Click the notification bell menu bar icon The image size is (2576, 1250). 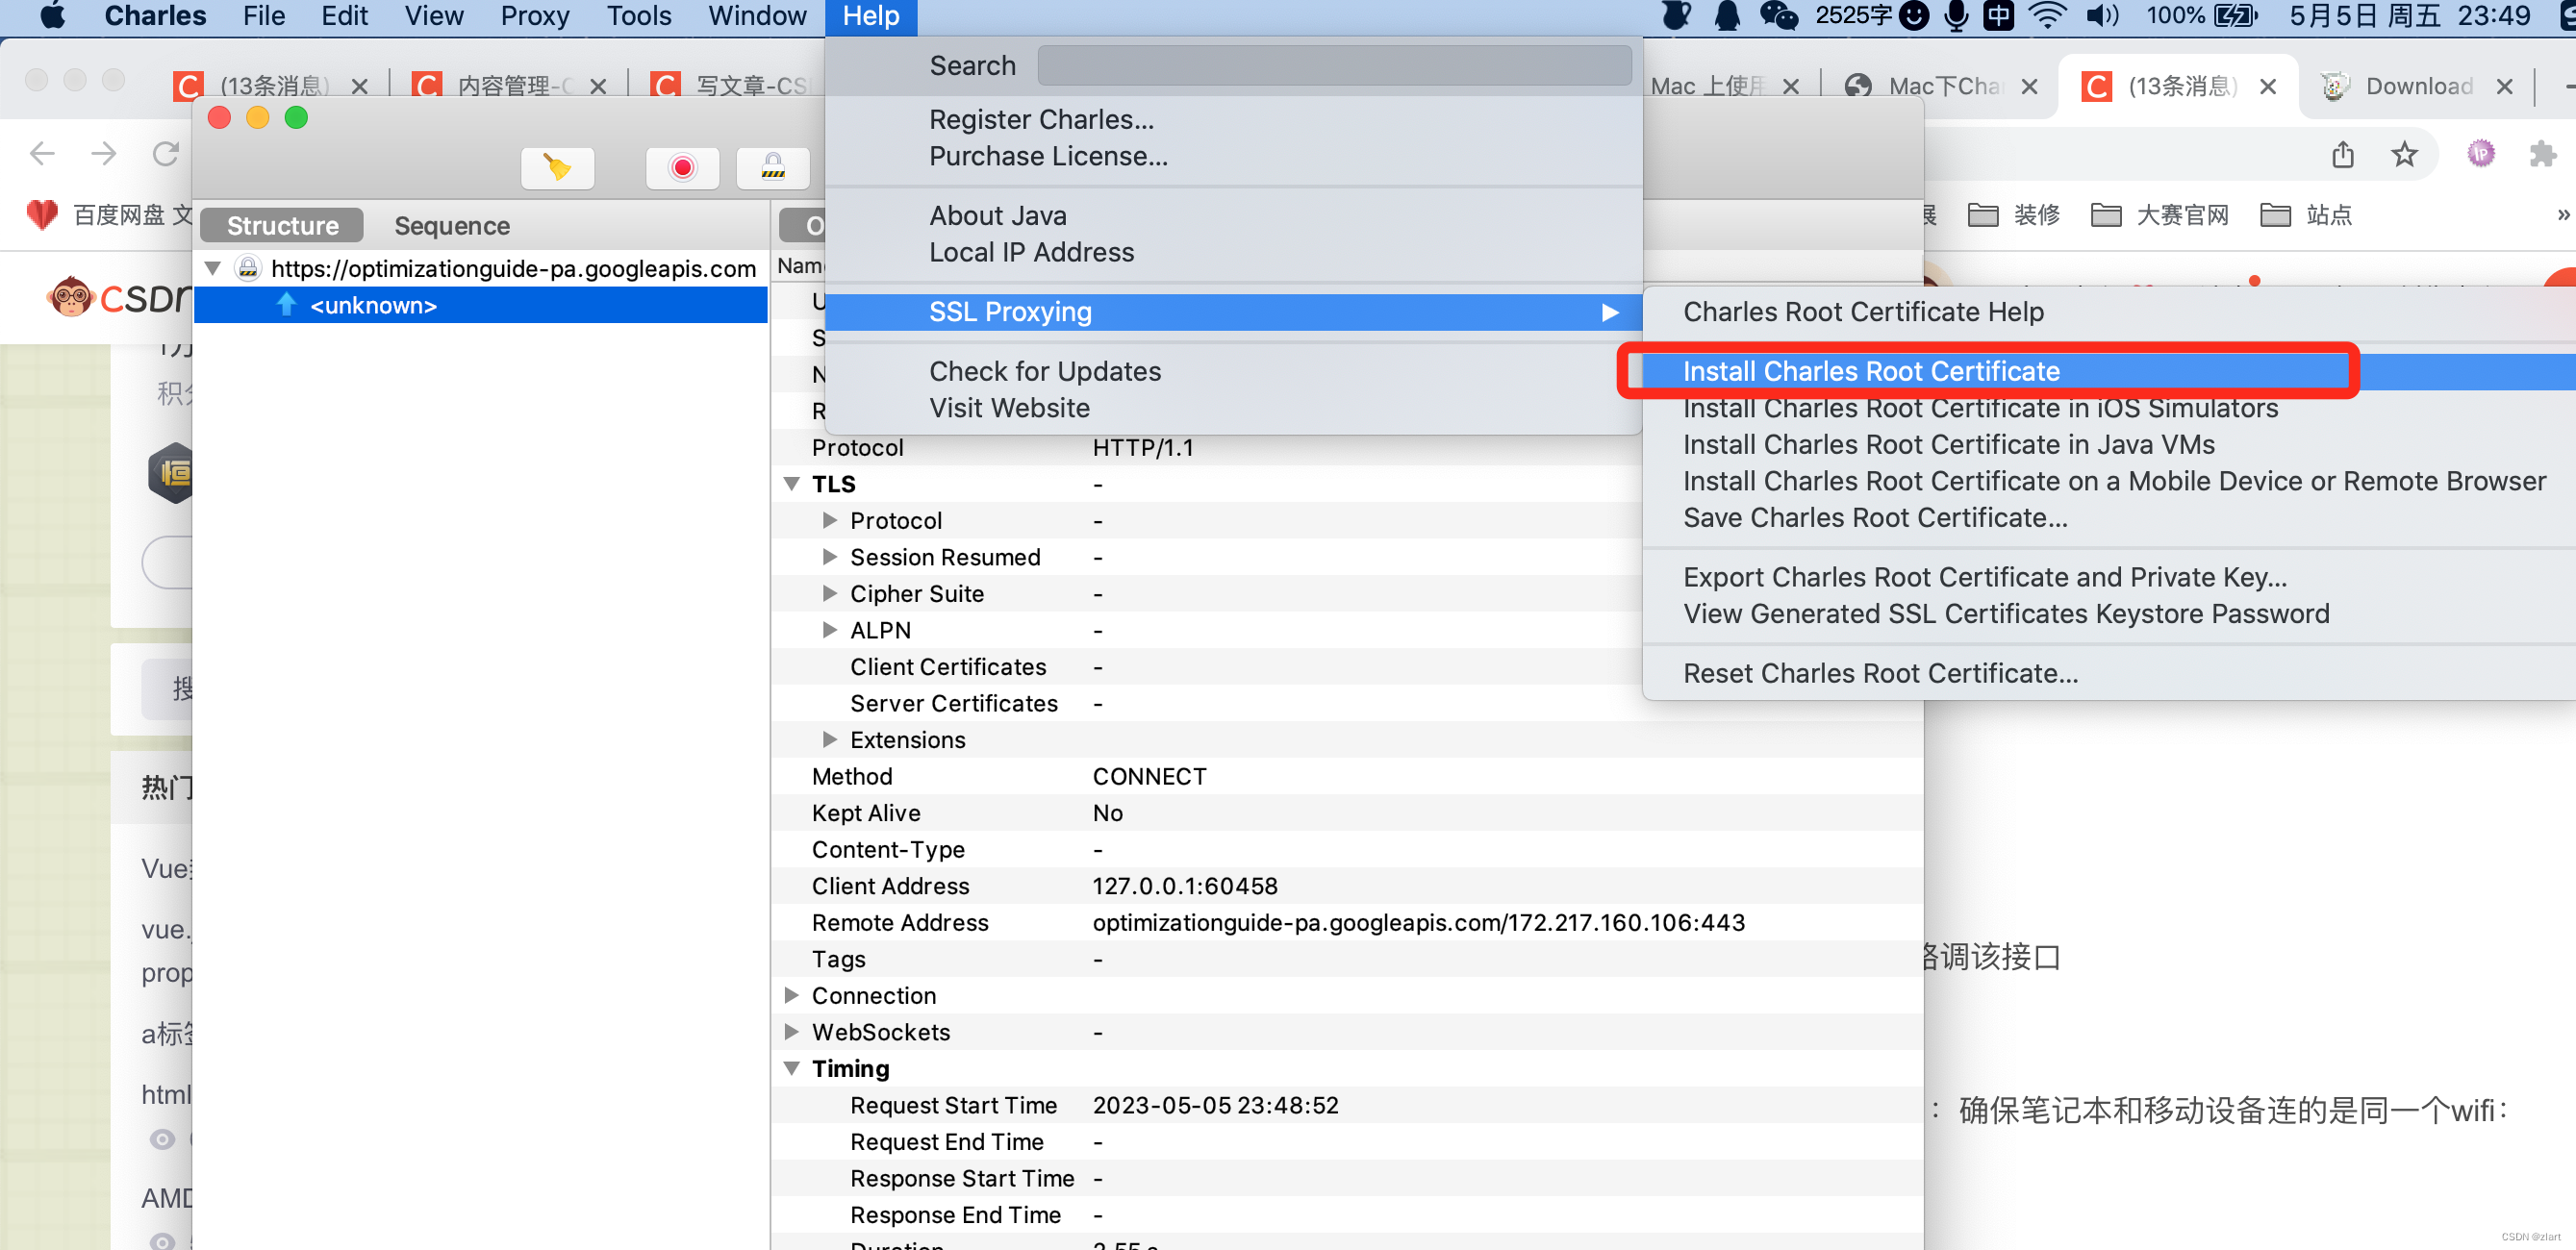(x=1727, y=16)
